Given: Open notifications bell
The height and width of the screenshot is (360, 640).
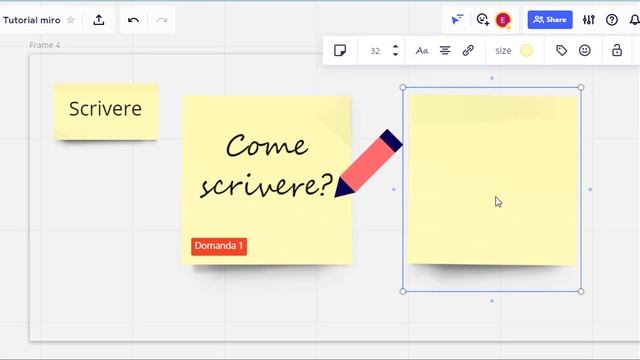Looking at the screenshot, I should [634, 20].
